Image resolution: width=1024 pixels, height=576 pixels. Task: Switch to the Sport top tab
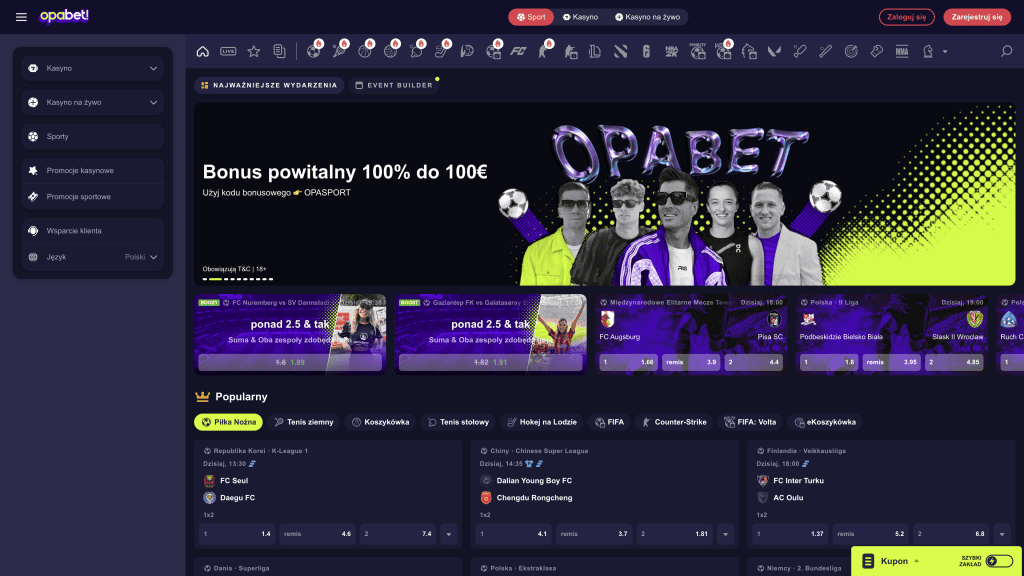[531, 17]
